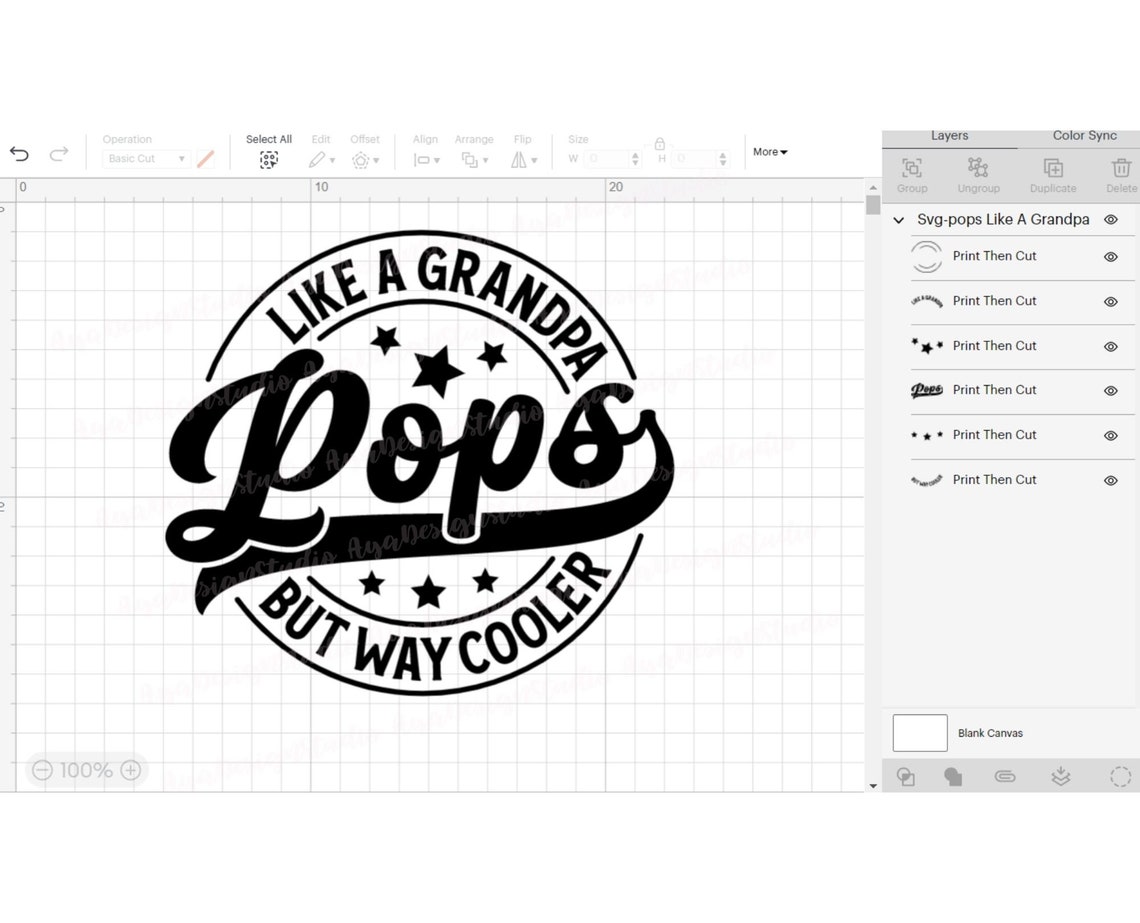Switch to the Color Sync tab
Viewport: 1140px width, 923px height.
point(1084,136)
